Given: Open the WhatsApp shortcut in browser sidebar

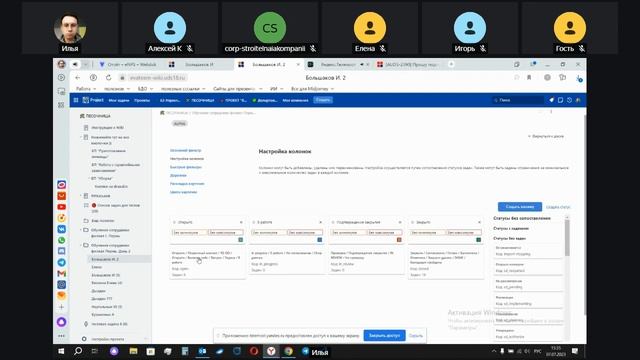Looking at the screenshot, I should (x=62, y=240).
